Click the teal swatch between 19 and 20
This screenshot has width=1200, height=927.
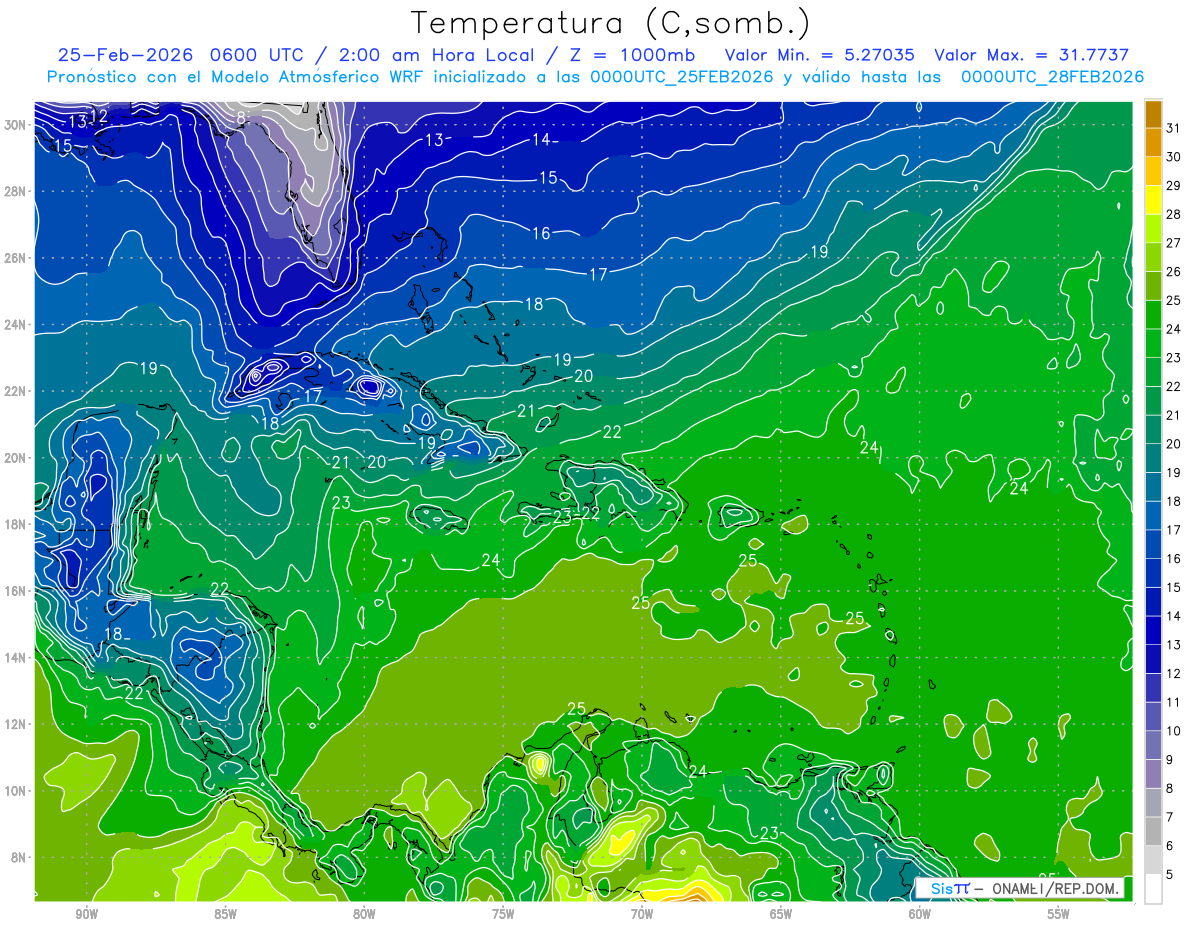[1153, 458]
